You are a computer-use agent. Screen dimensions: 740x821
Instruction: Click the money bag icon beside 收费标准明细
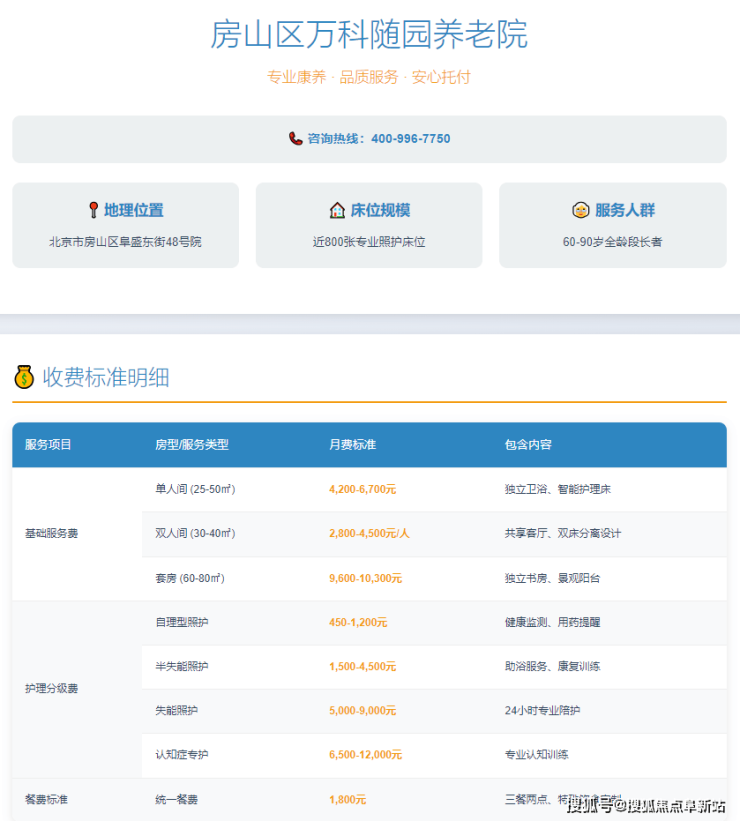tap(24, 377)
